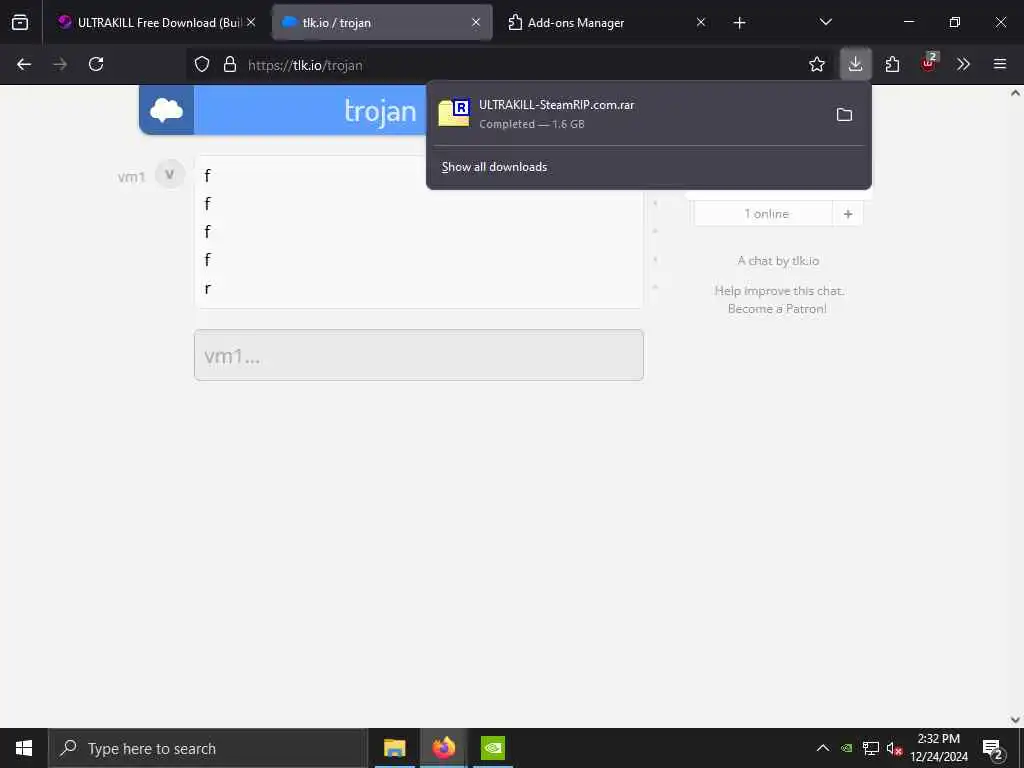Image resolution: width=1024 pixels, height=768 pixels.
Task: Click the tlk.io cloud logo
Action: coord(167,110)
